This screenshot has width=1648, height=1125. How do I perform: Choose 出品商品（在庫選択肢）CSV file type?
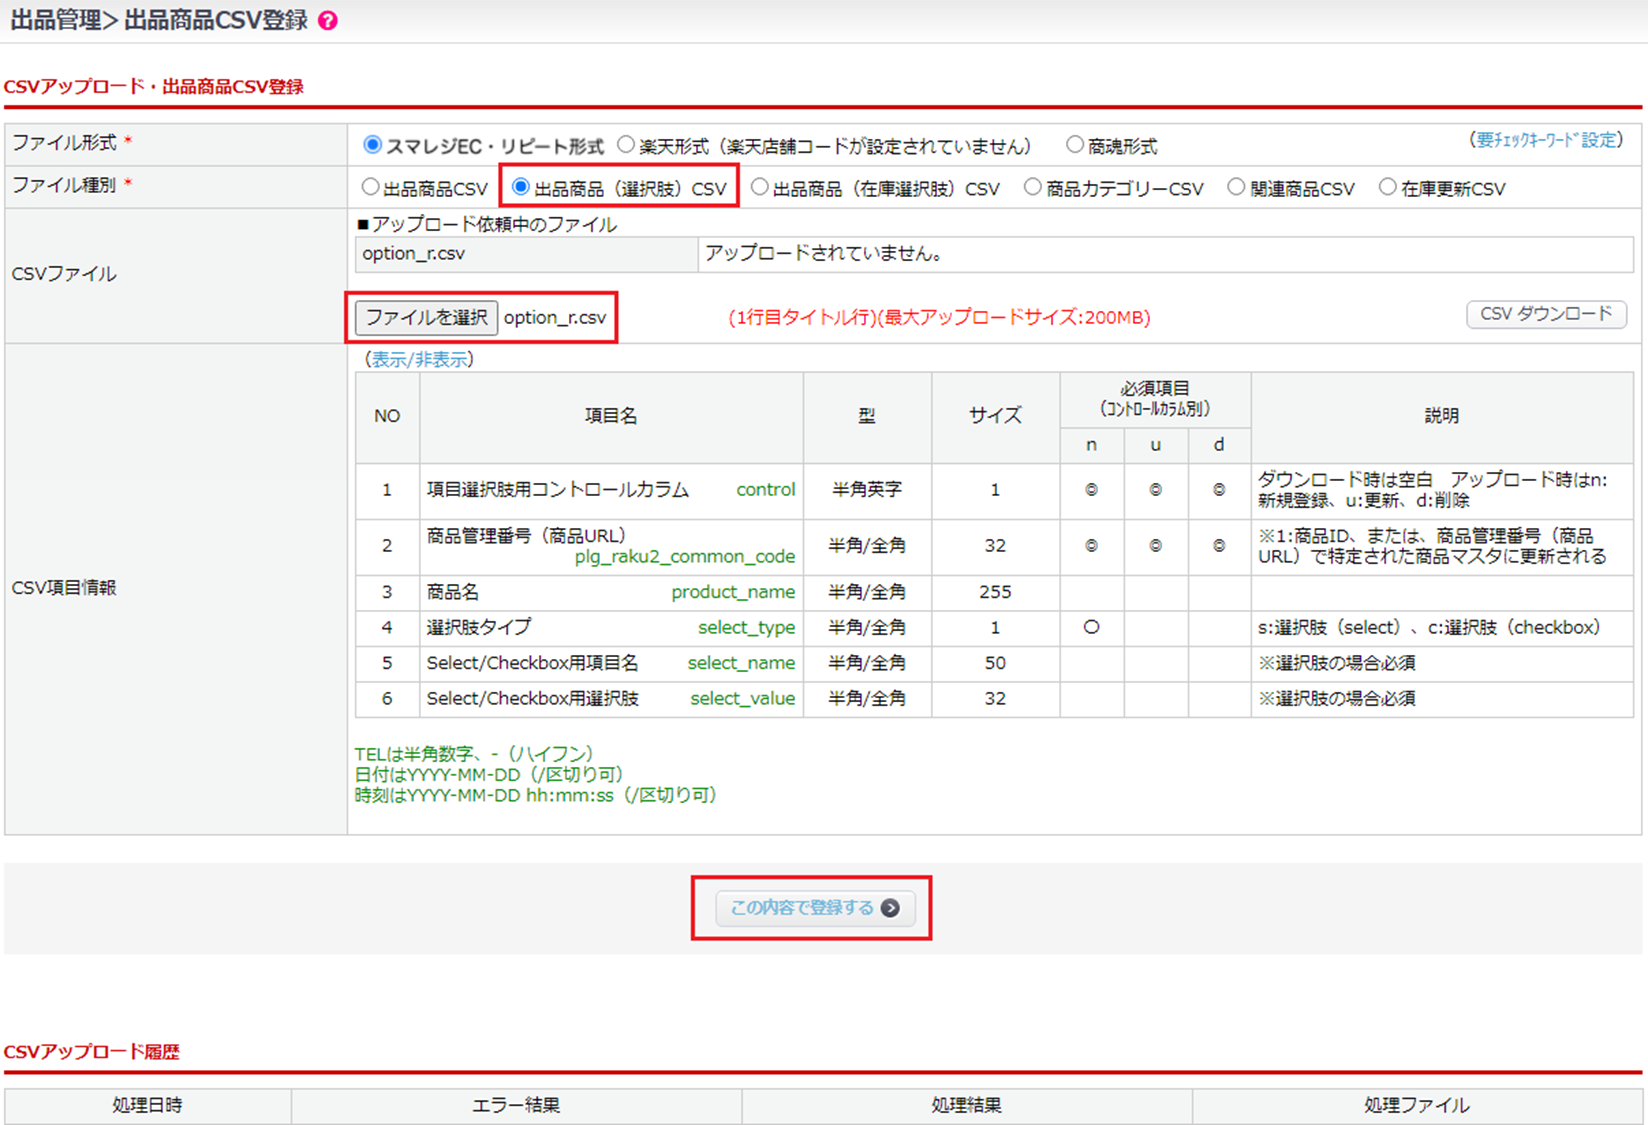[760, 187]
